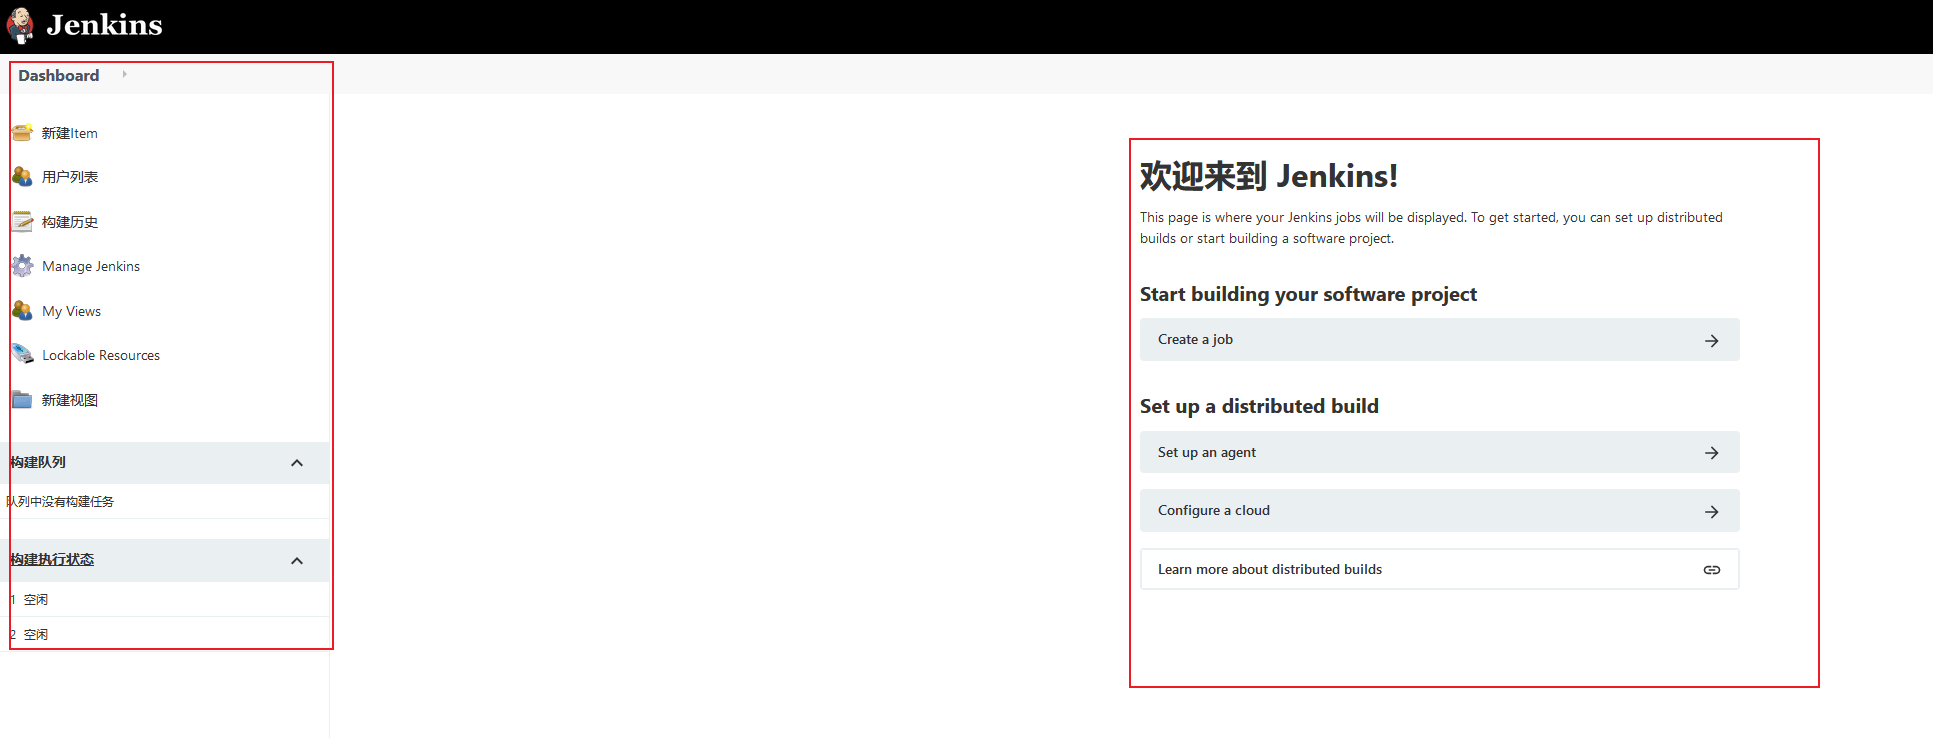Click the 构建队列 panel title
Viewport: 1933px width, 738px height.
click(x=38, y=462)
